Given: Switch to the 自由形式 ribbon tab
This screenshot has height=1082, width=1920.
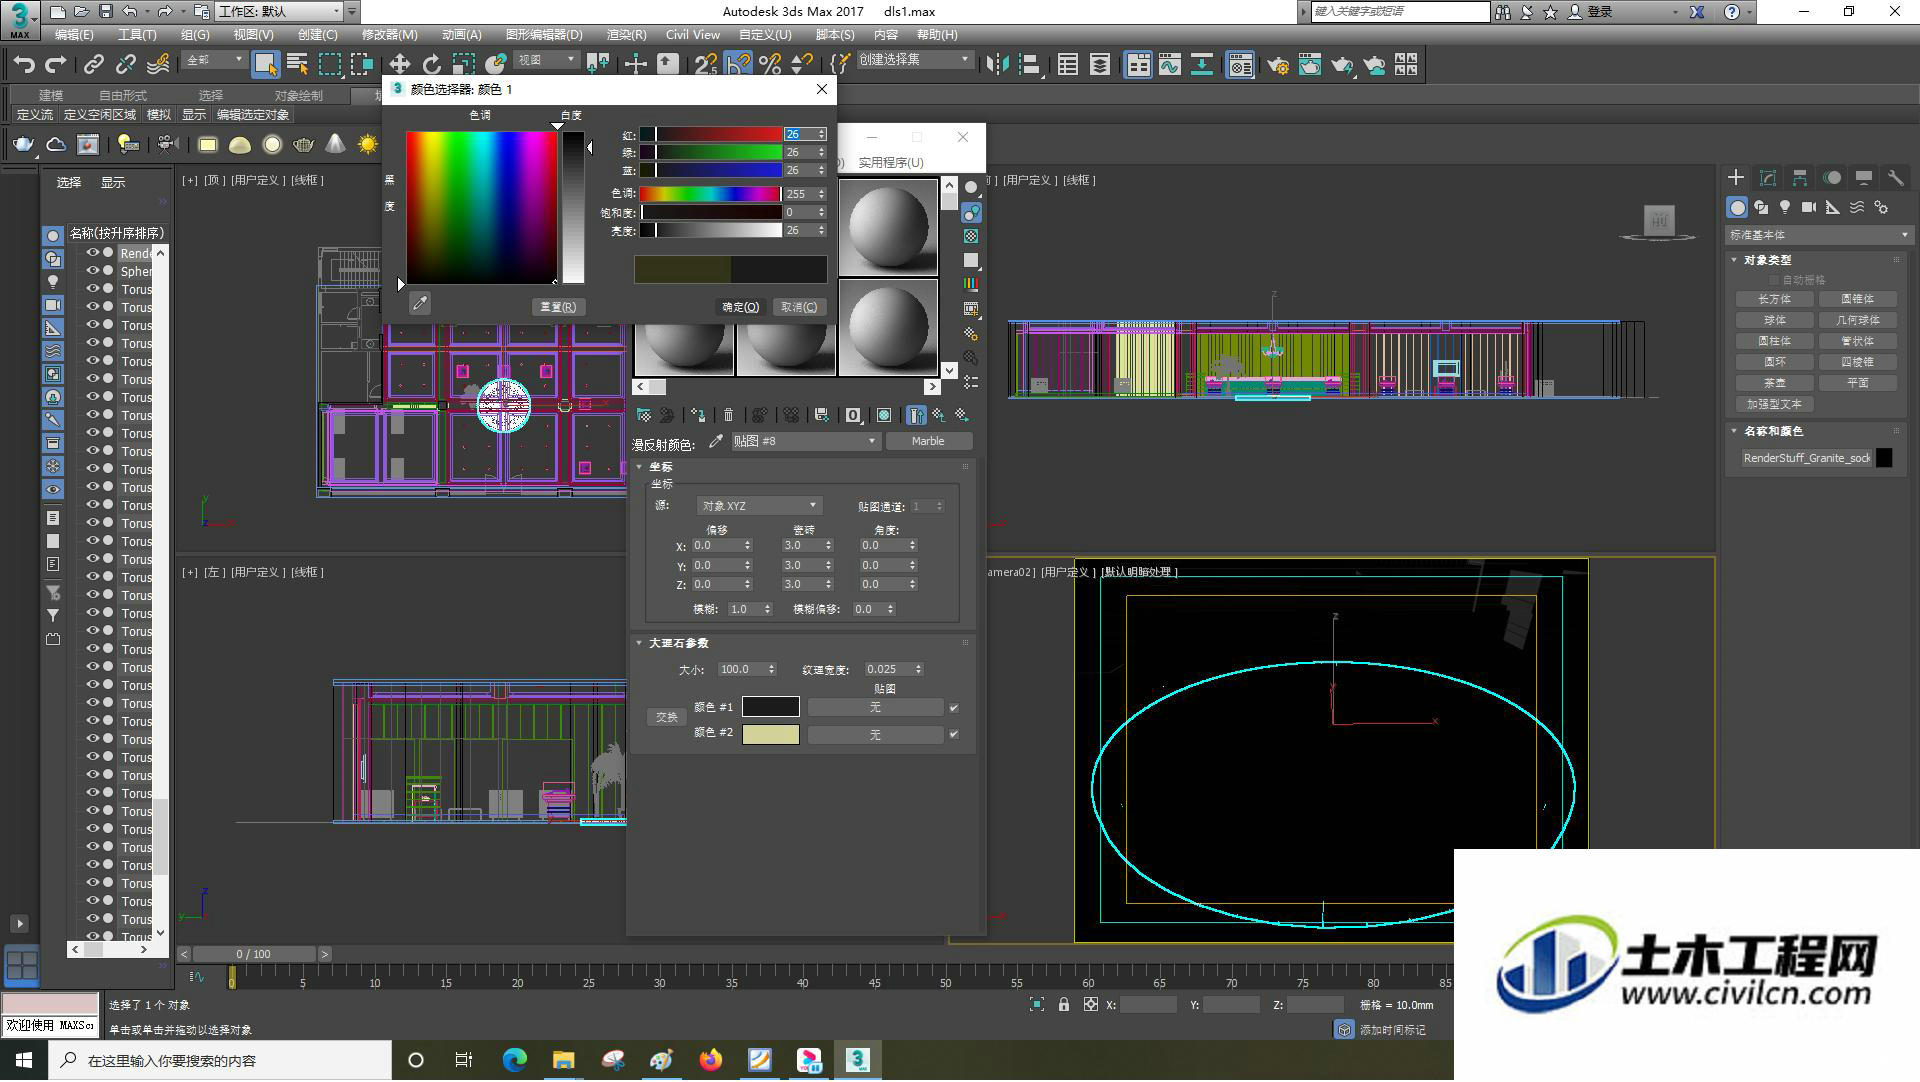Looking at the screenshot, I should click(x=123, y=96).
